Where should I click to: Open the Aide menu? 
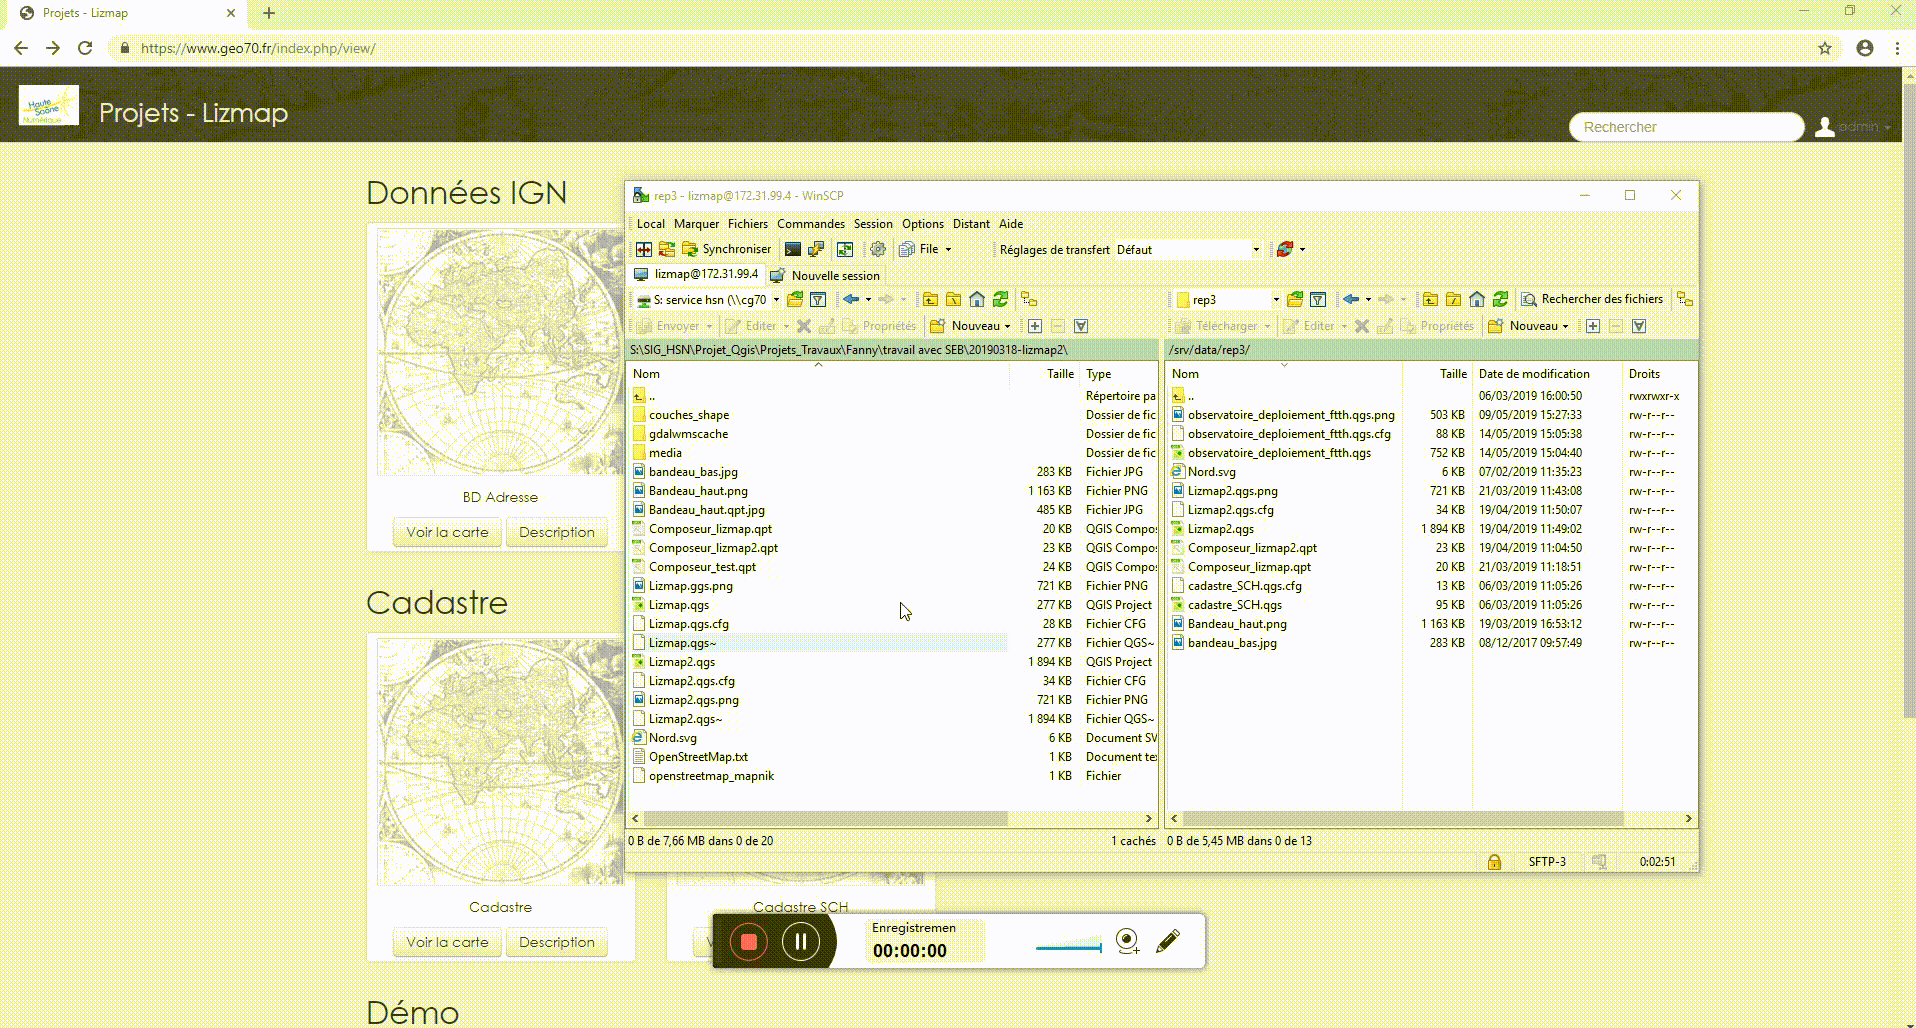tap(1011, 224)
